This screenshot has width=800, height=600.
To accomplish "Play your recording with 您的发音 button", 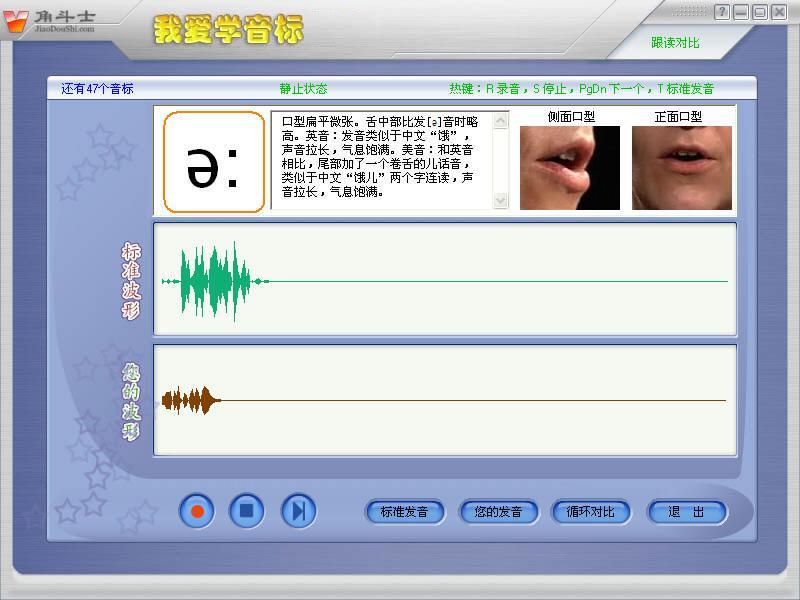I will click(498, 512).
